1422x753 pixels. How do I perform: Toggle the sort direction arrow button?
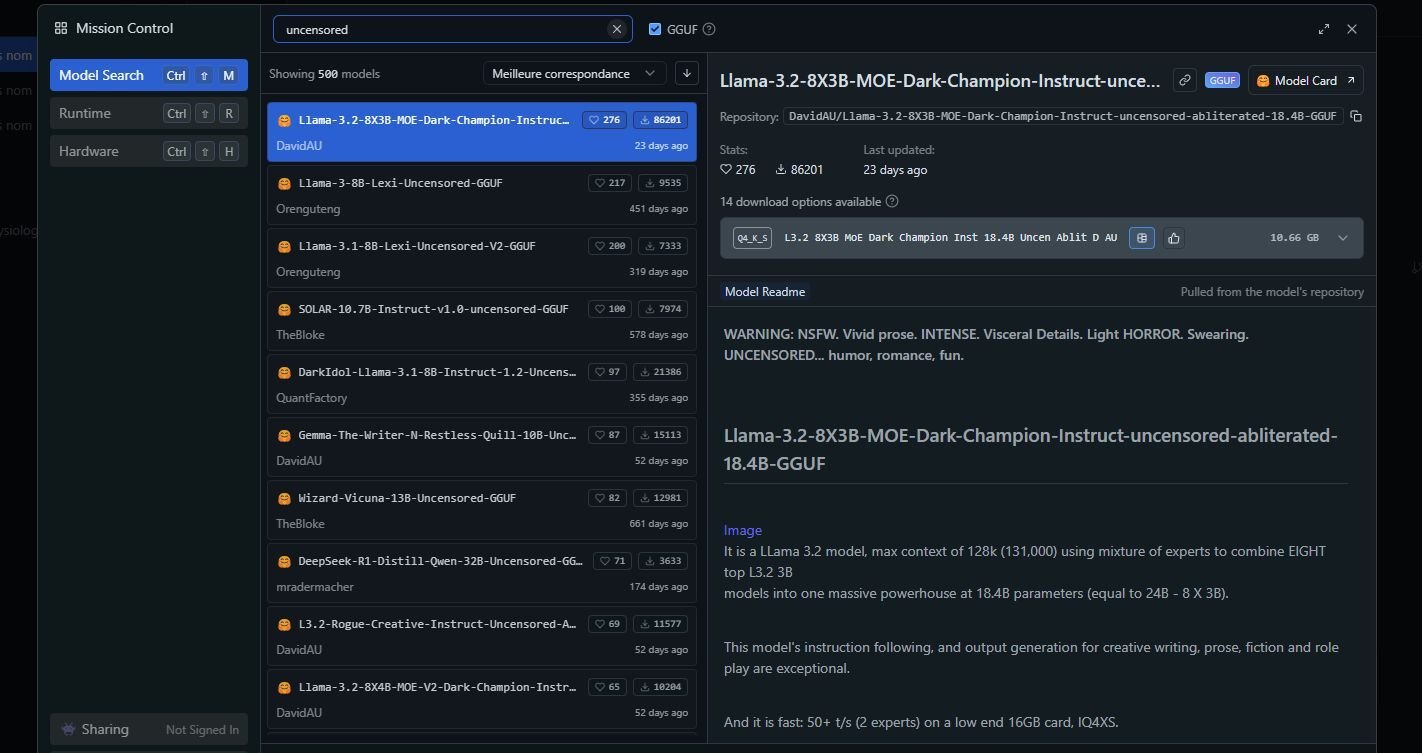pos(687,73)
